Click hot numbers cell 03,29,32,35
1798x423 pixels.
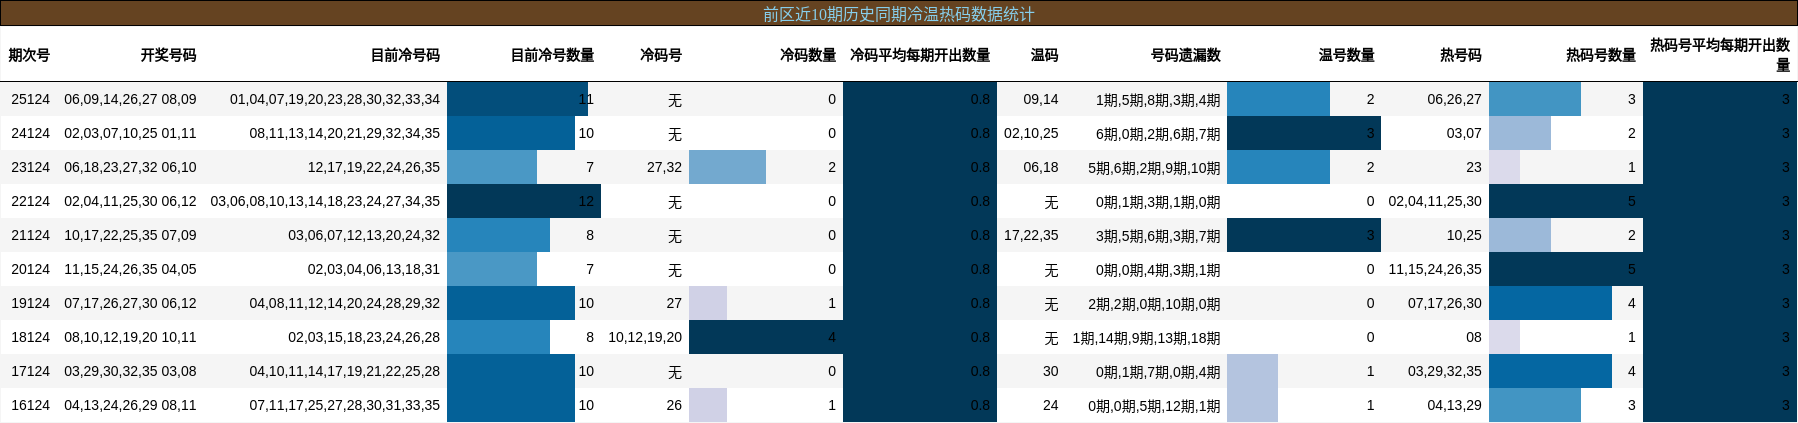[1445, 371]
